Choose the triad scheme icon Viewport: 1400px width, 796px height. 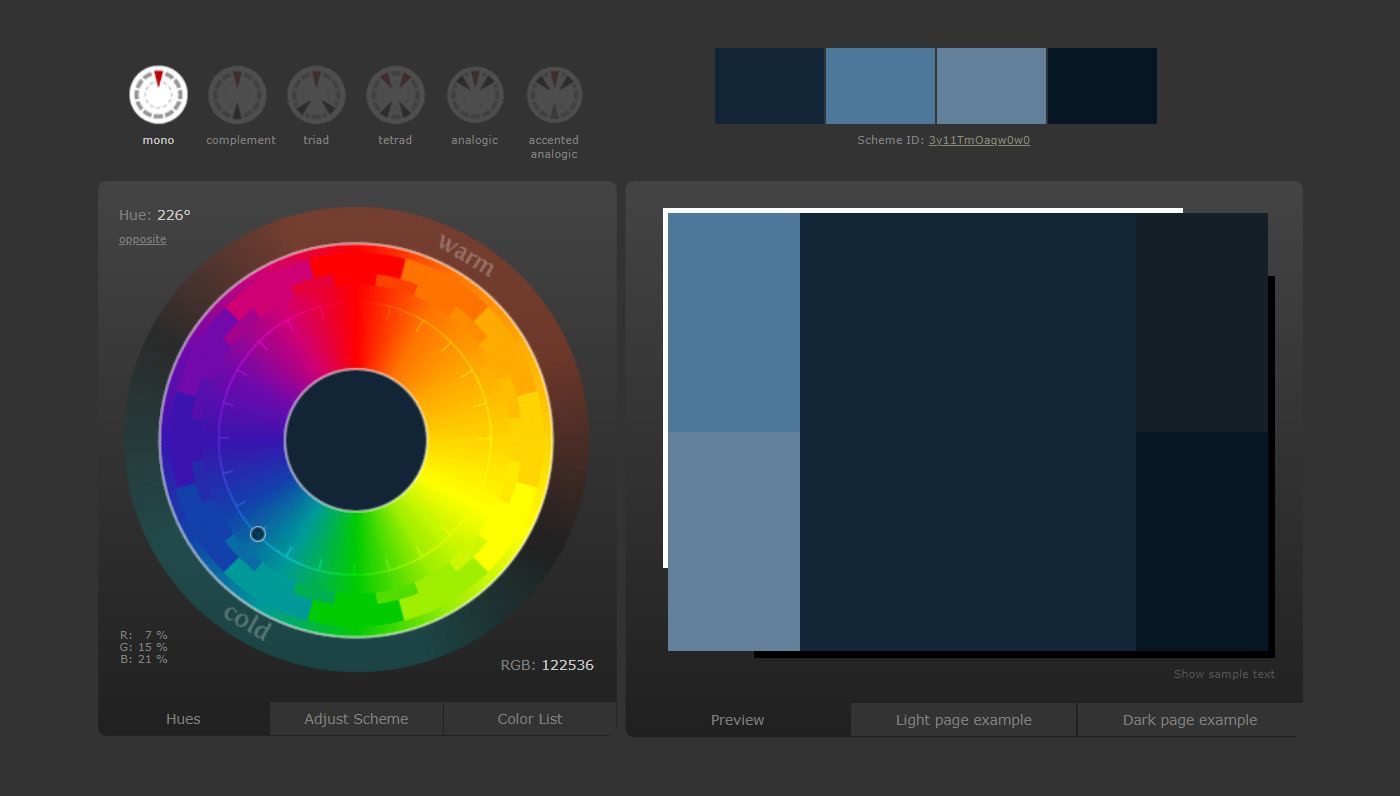[x=316, y=95]
